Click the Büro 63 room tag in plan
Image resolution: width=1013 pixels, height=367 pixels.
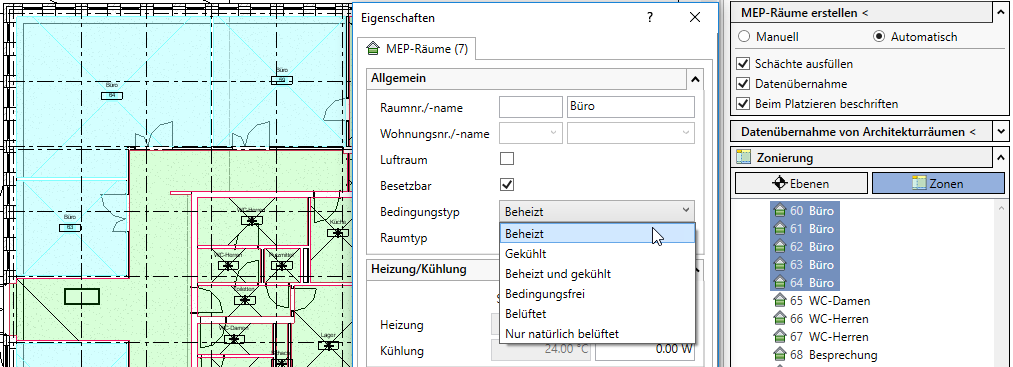point(70,227)
